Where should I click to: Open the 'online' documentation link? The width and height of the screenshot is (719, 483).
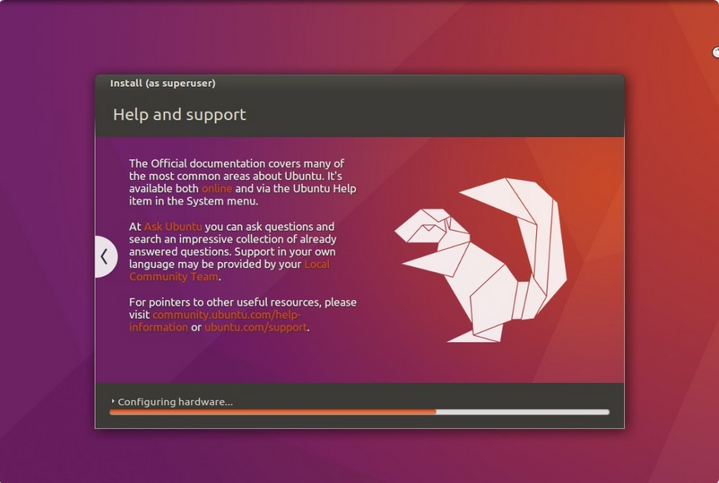[217, 189]
